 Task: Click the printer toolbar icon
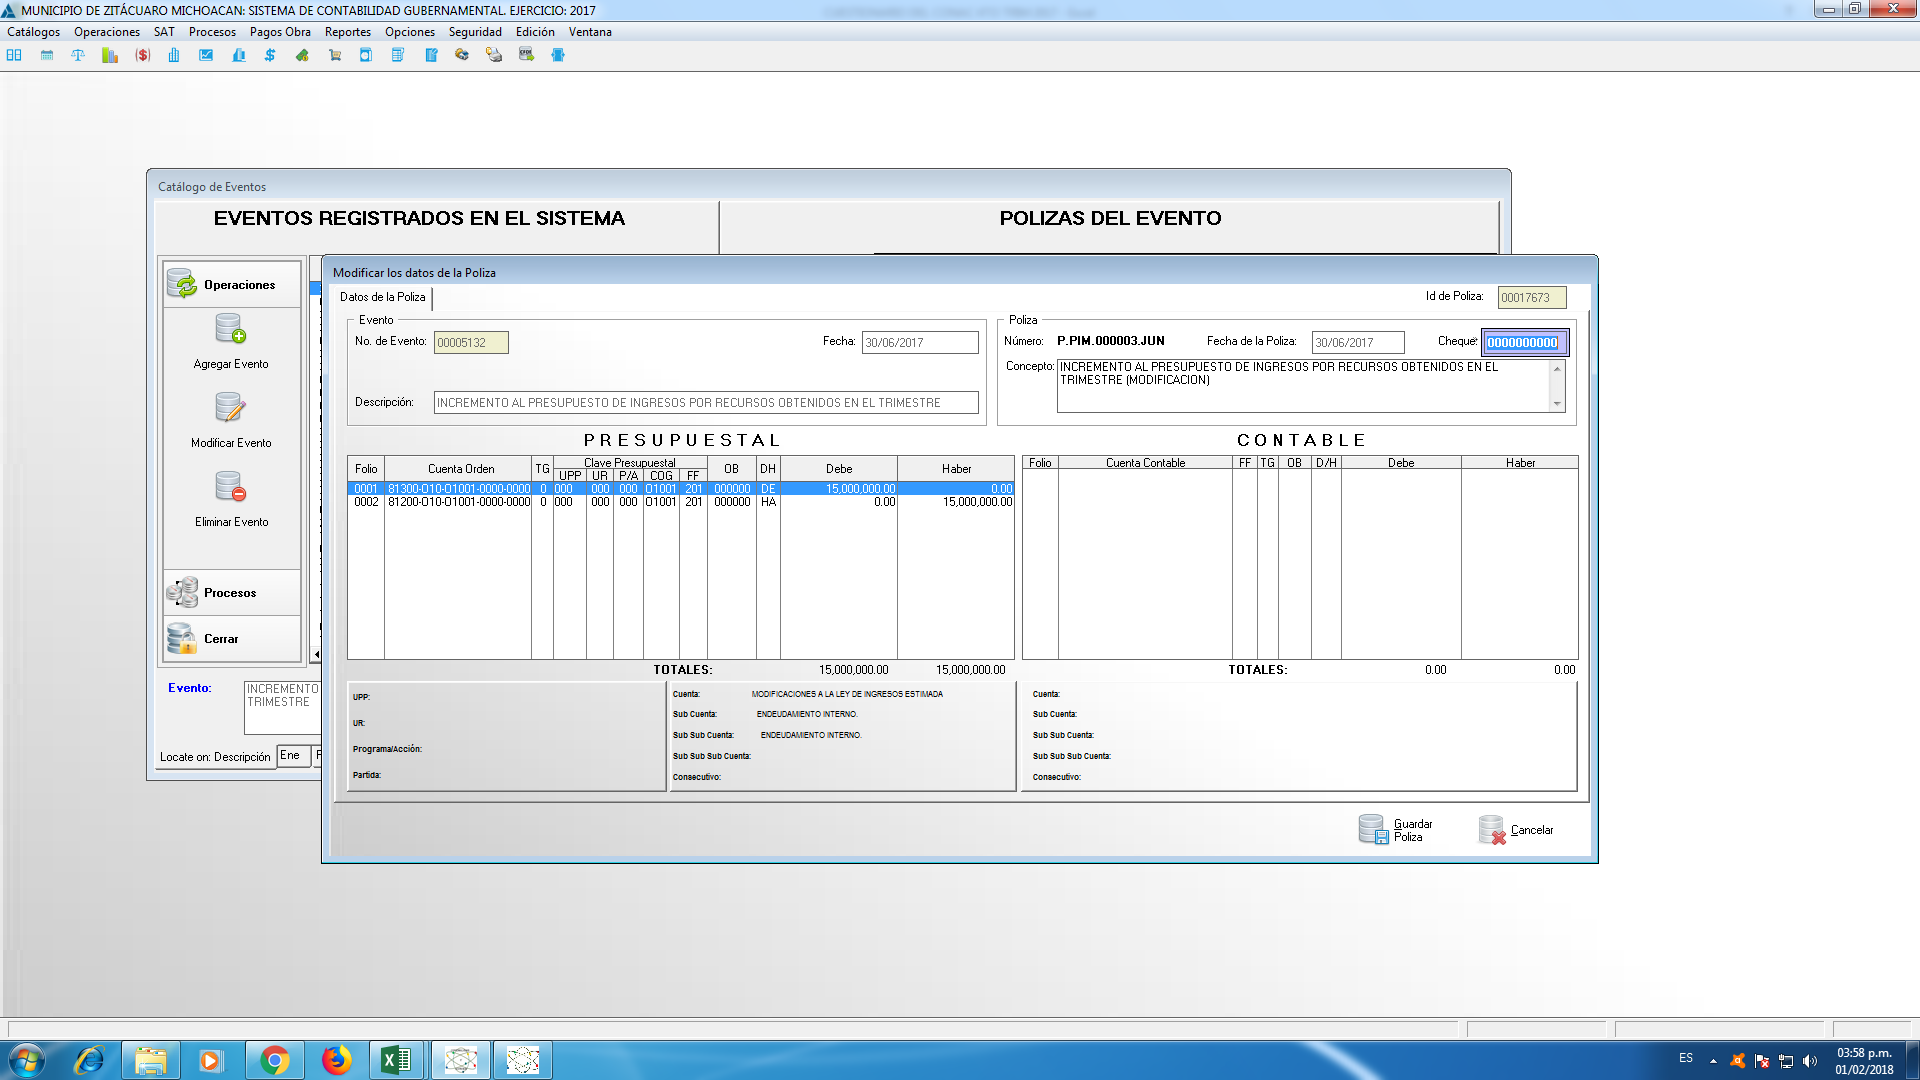pyautogui.click(x=494, y=55)
